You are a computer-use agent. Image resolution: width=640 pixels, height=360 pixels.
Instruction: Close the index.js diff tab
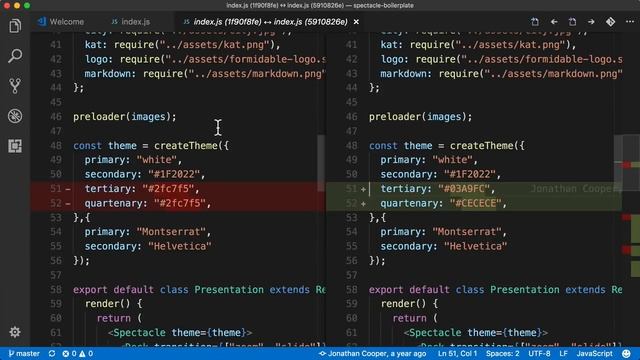[x=356, y=22]
